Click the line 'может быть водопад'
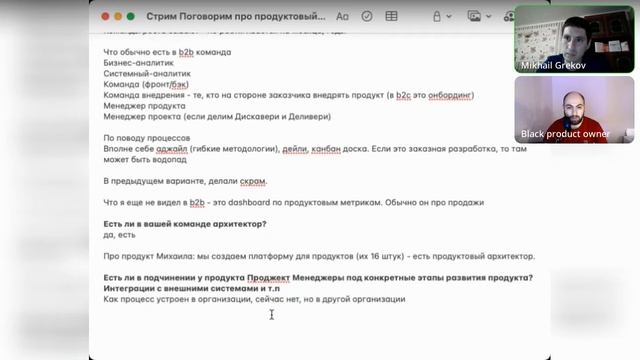Screen dimensions: 640x360 pyautogui.click(x=145, y=160)
